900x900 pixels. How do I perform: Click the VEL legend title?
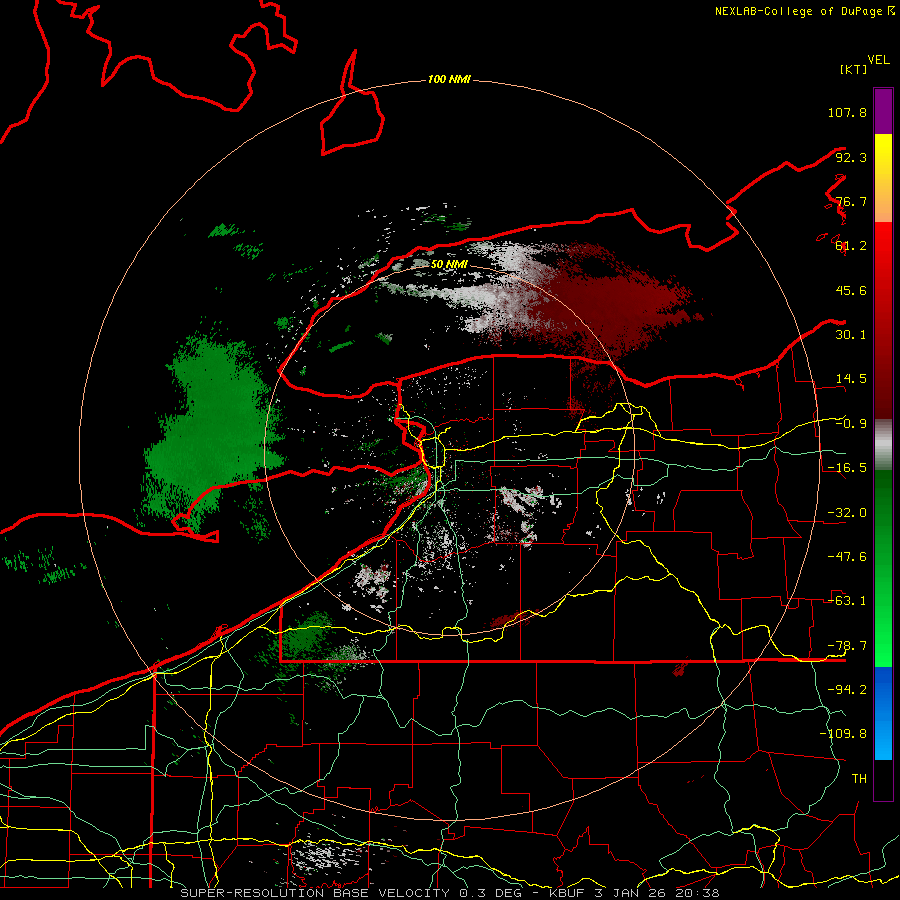pyautogui.click(x=878, y=60)
